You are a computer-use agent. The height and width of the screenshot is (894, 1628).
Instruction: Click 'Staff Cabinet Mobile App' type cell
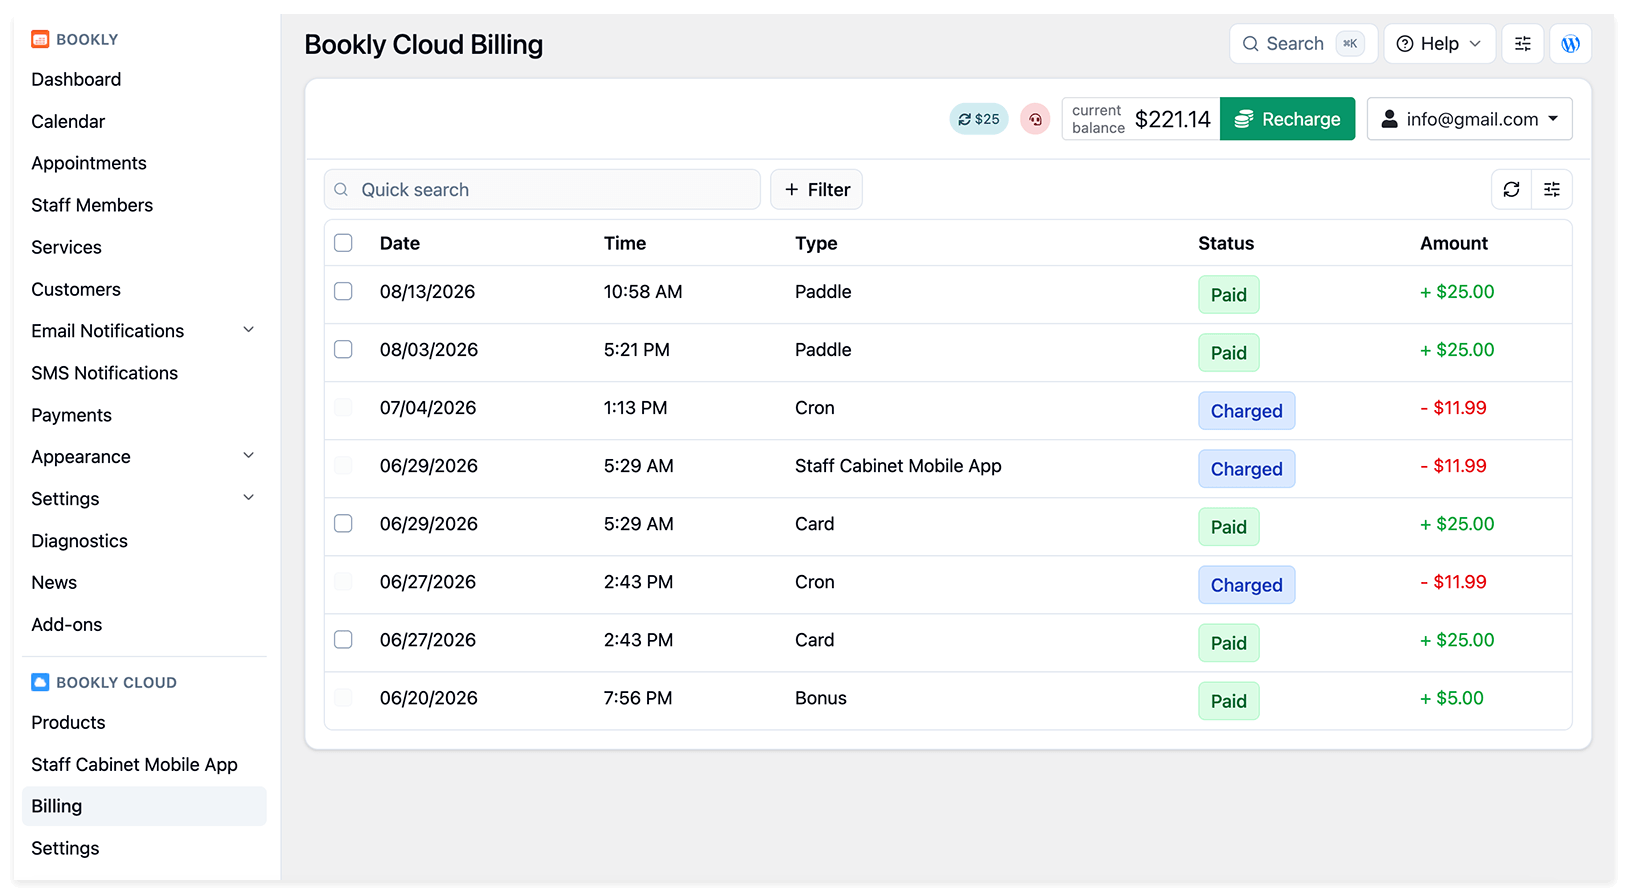[898, 466]
